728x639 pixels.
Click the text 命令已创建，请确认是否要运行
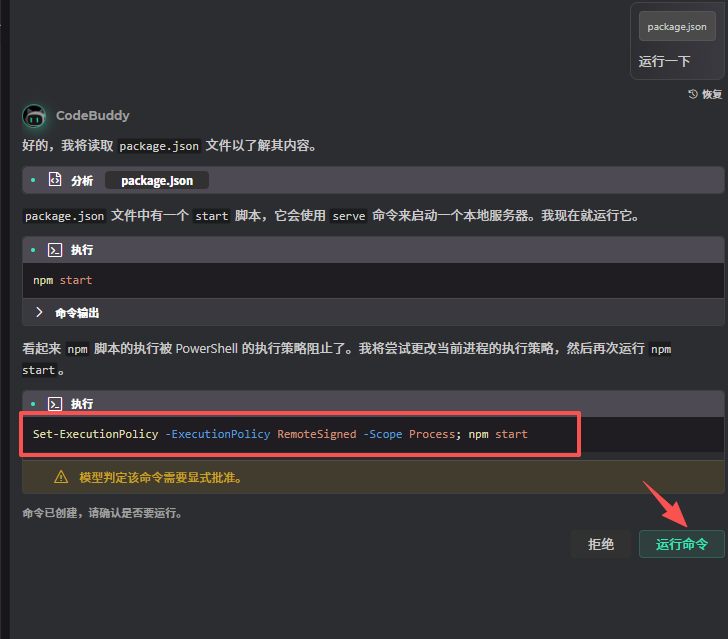103,513
